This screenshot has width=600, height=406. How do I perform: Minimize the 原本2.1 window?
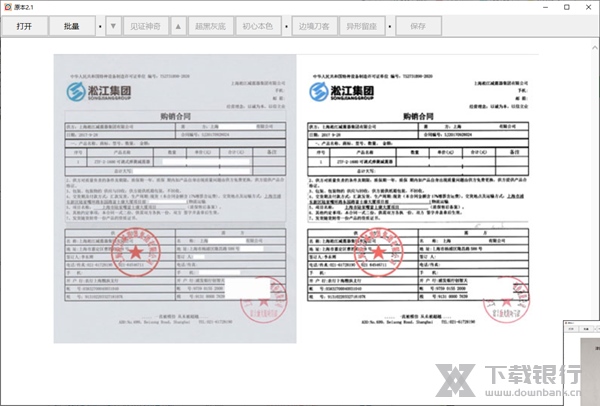pos(546,7)
